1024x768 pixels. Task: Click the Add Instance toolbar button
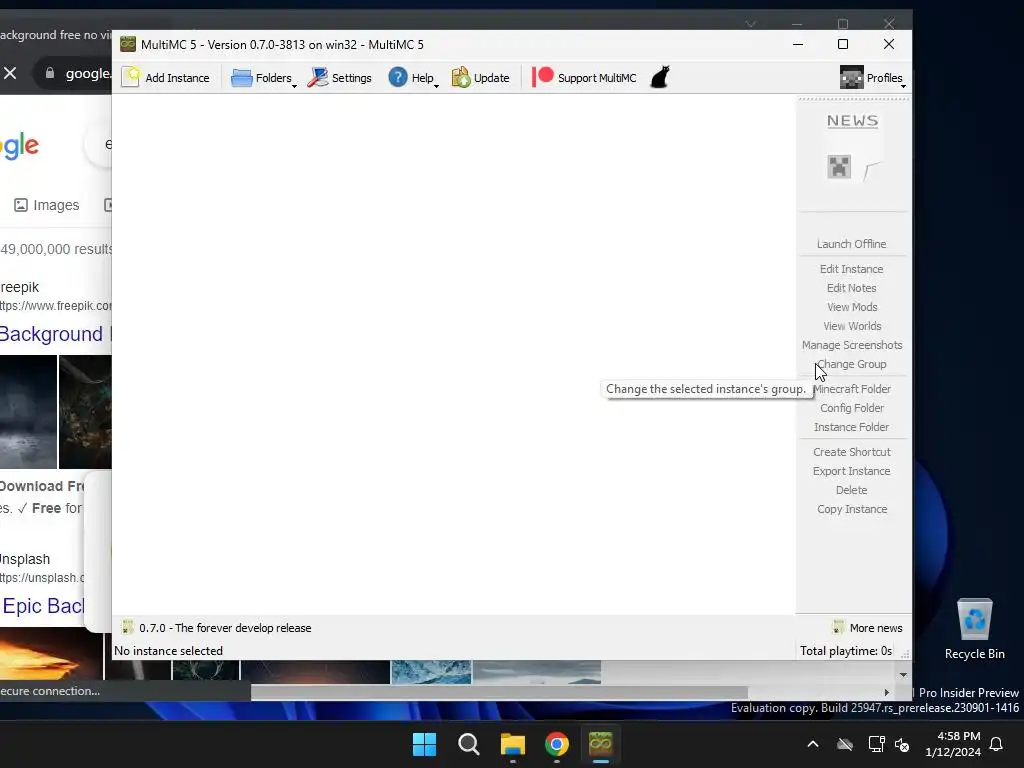pos(166,78)
